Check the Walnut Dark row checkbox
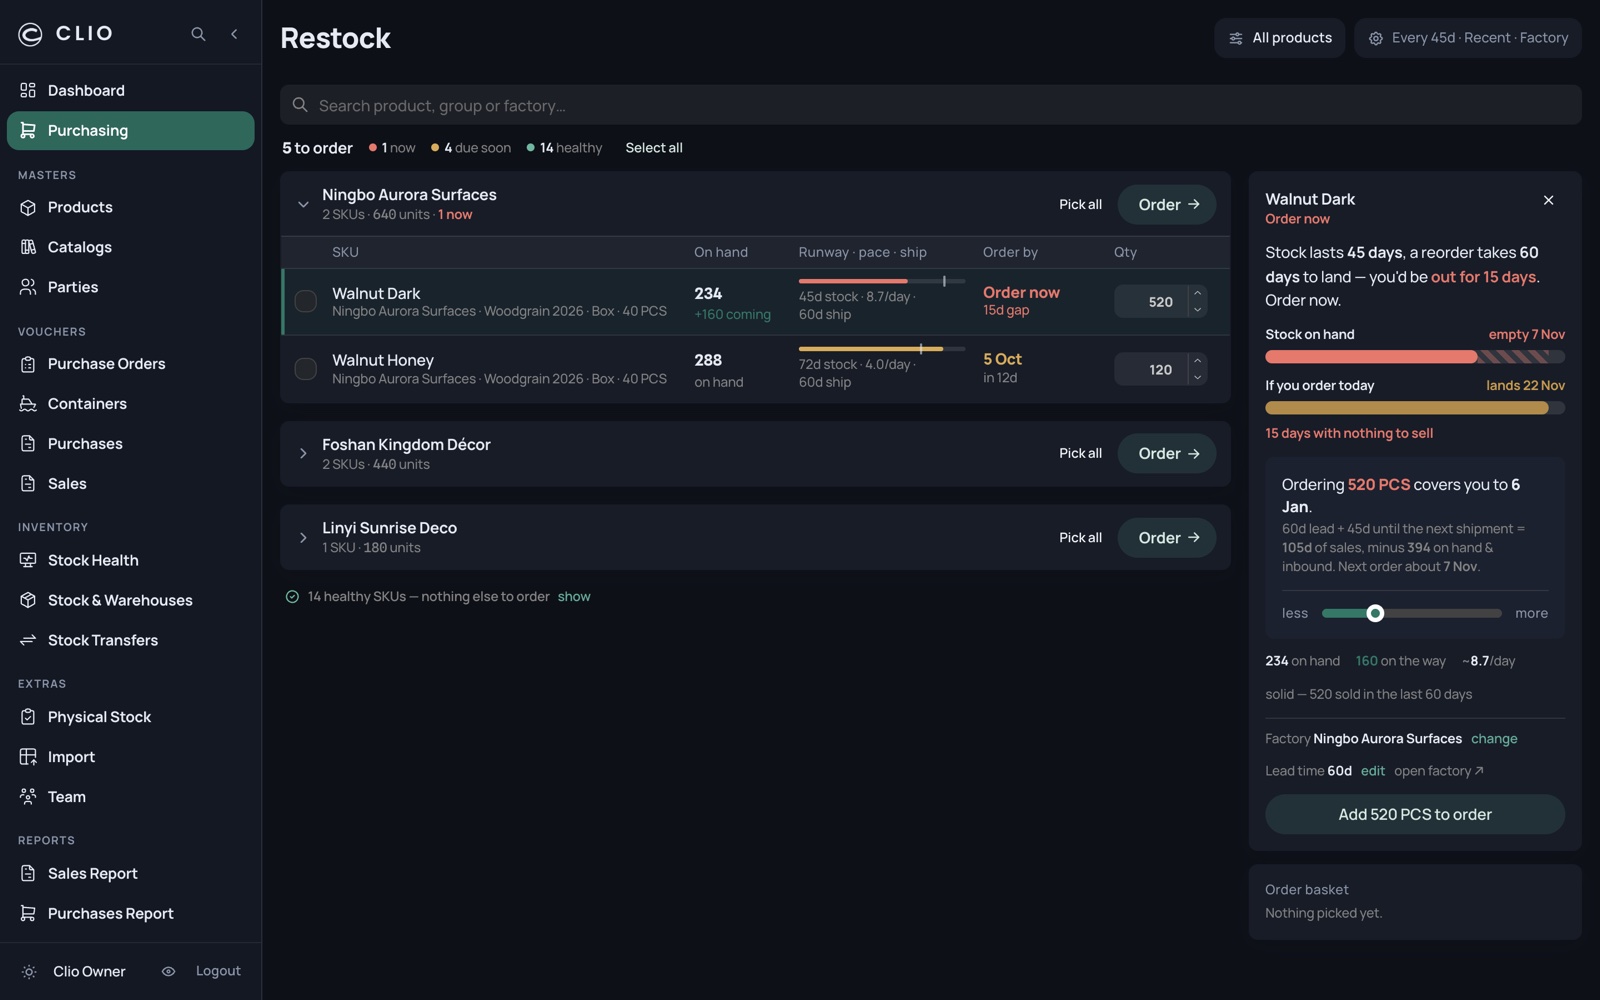 coord(306,301)
